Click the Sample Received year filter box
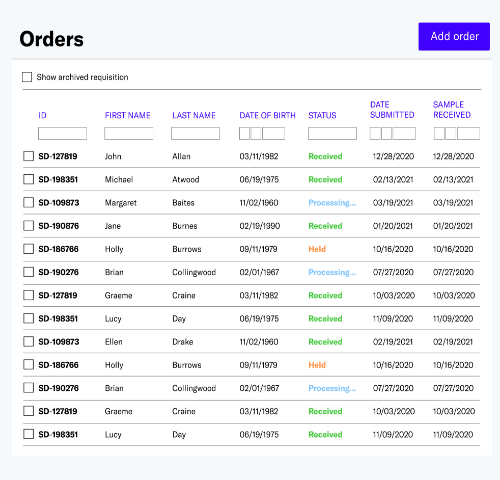The image size is (500, 480). (x=468, y=133)
